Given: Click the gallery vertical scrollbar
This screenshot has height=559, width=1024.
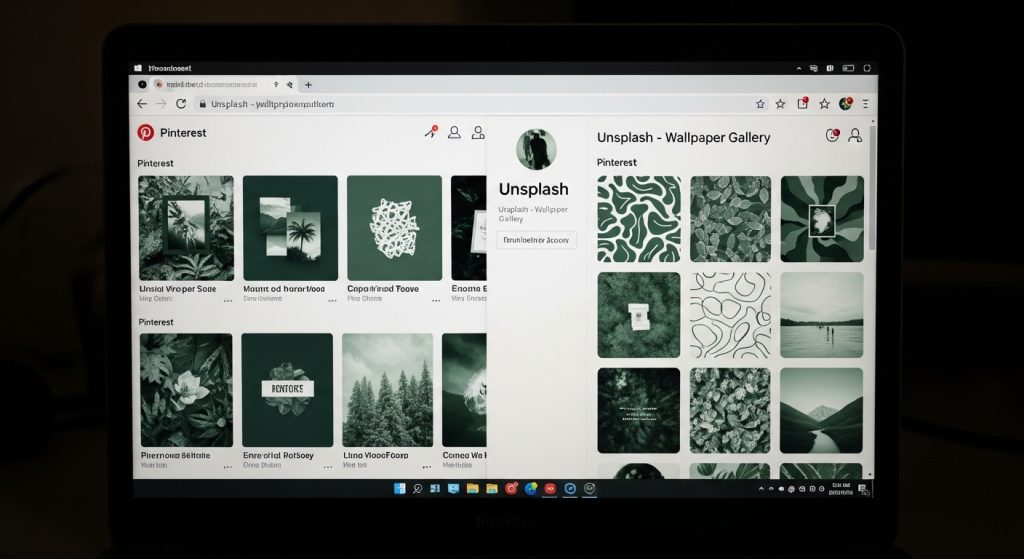Looking at the screenshot, I should 872,188.
